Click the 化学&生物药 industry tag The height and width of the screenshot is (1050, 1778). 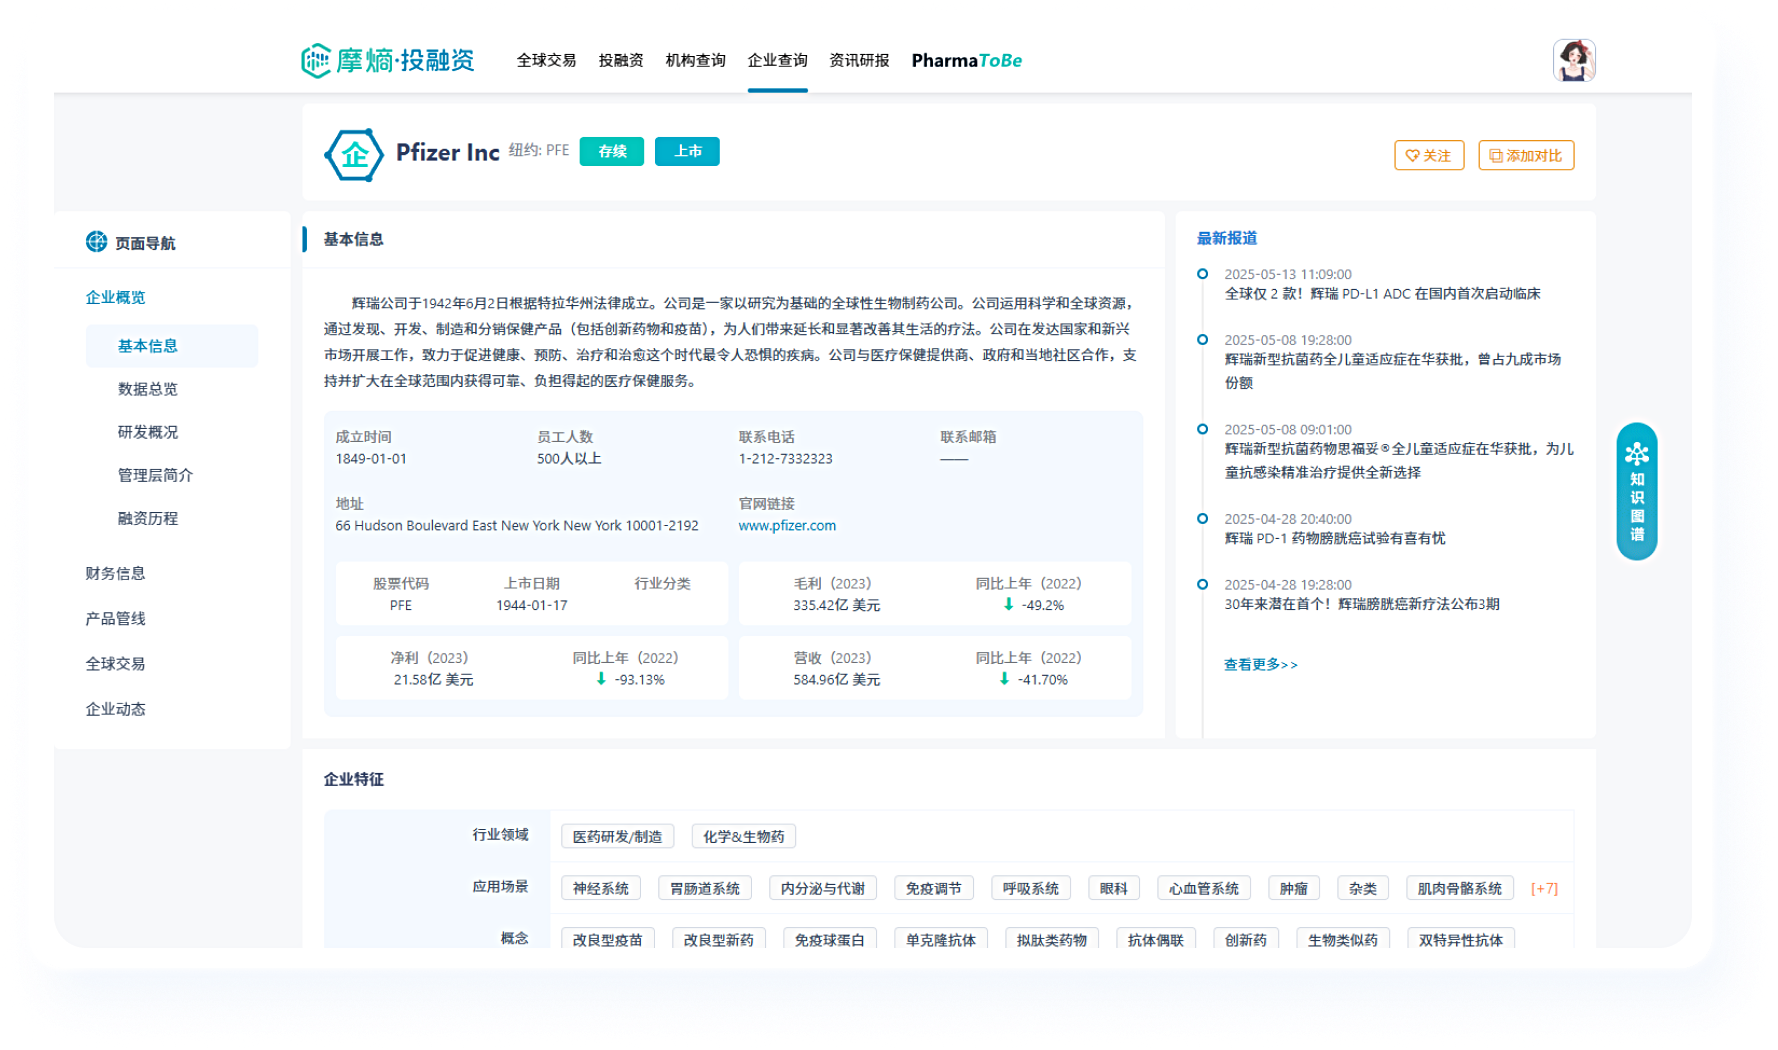click(x=743, y=836)
